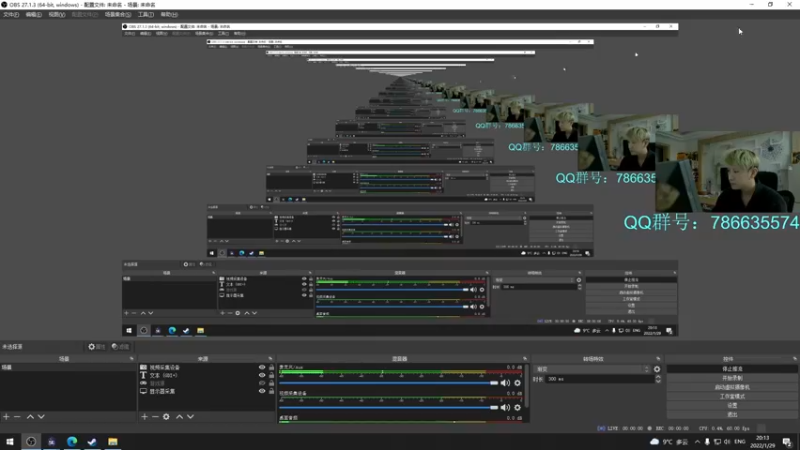Toggle visibility eye of 文本 (GDI+) source
800x450 pixels.
(x=262, y=375)
